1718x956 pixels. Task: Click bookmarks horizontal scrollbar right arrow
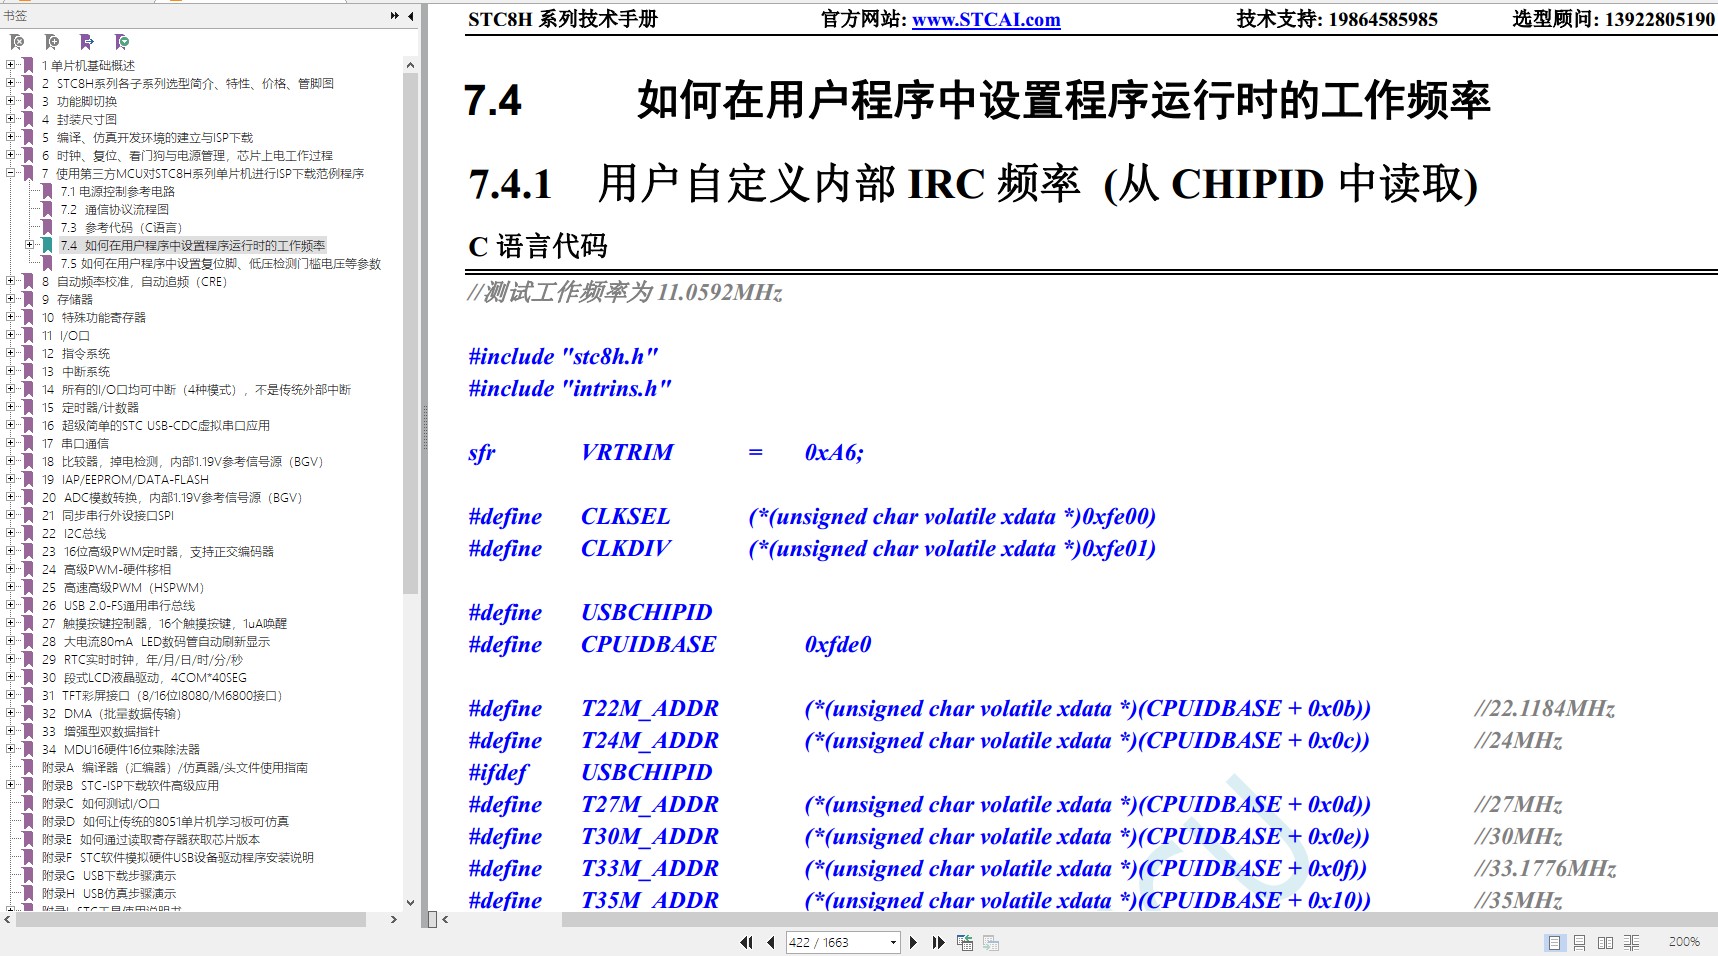pyautogui.click(x=393, y=919)
